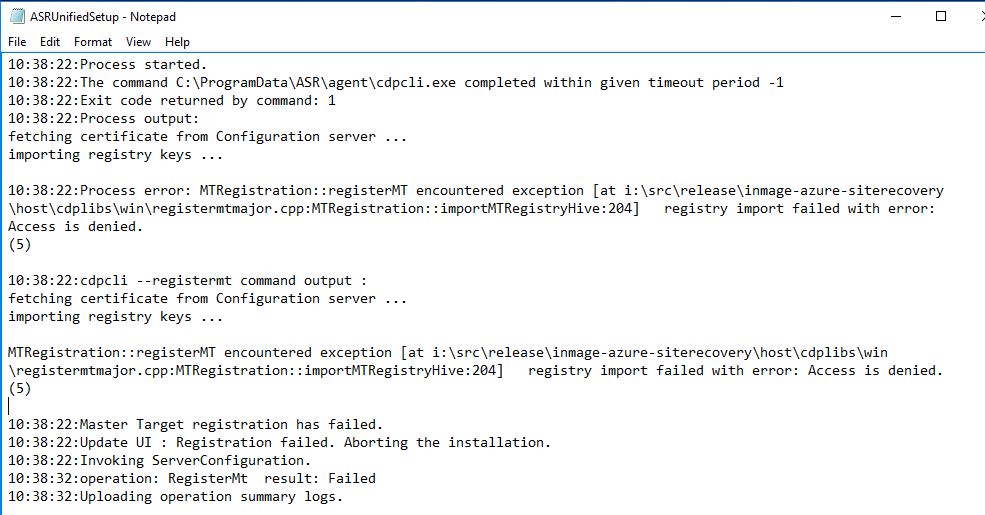The height and width of the screenshot is (515, 985).
Task: Maximize the ASRUnifiedSetup Notepad window
Action: click(x=940, y=16)
